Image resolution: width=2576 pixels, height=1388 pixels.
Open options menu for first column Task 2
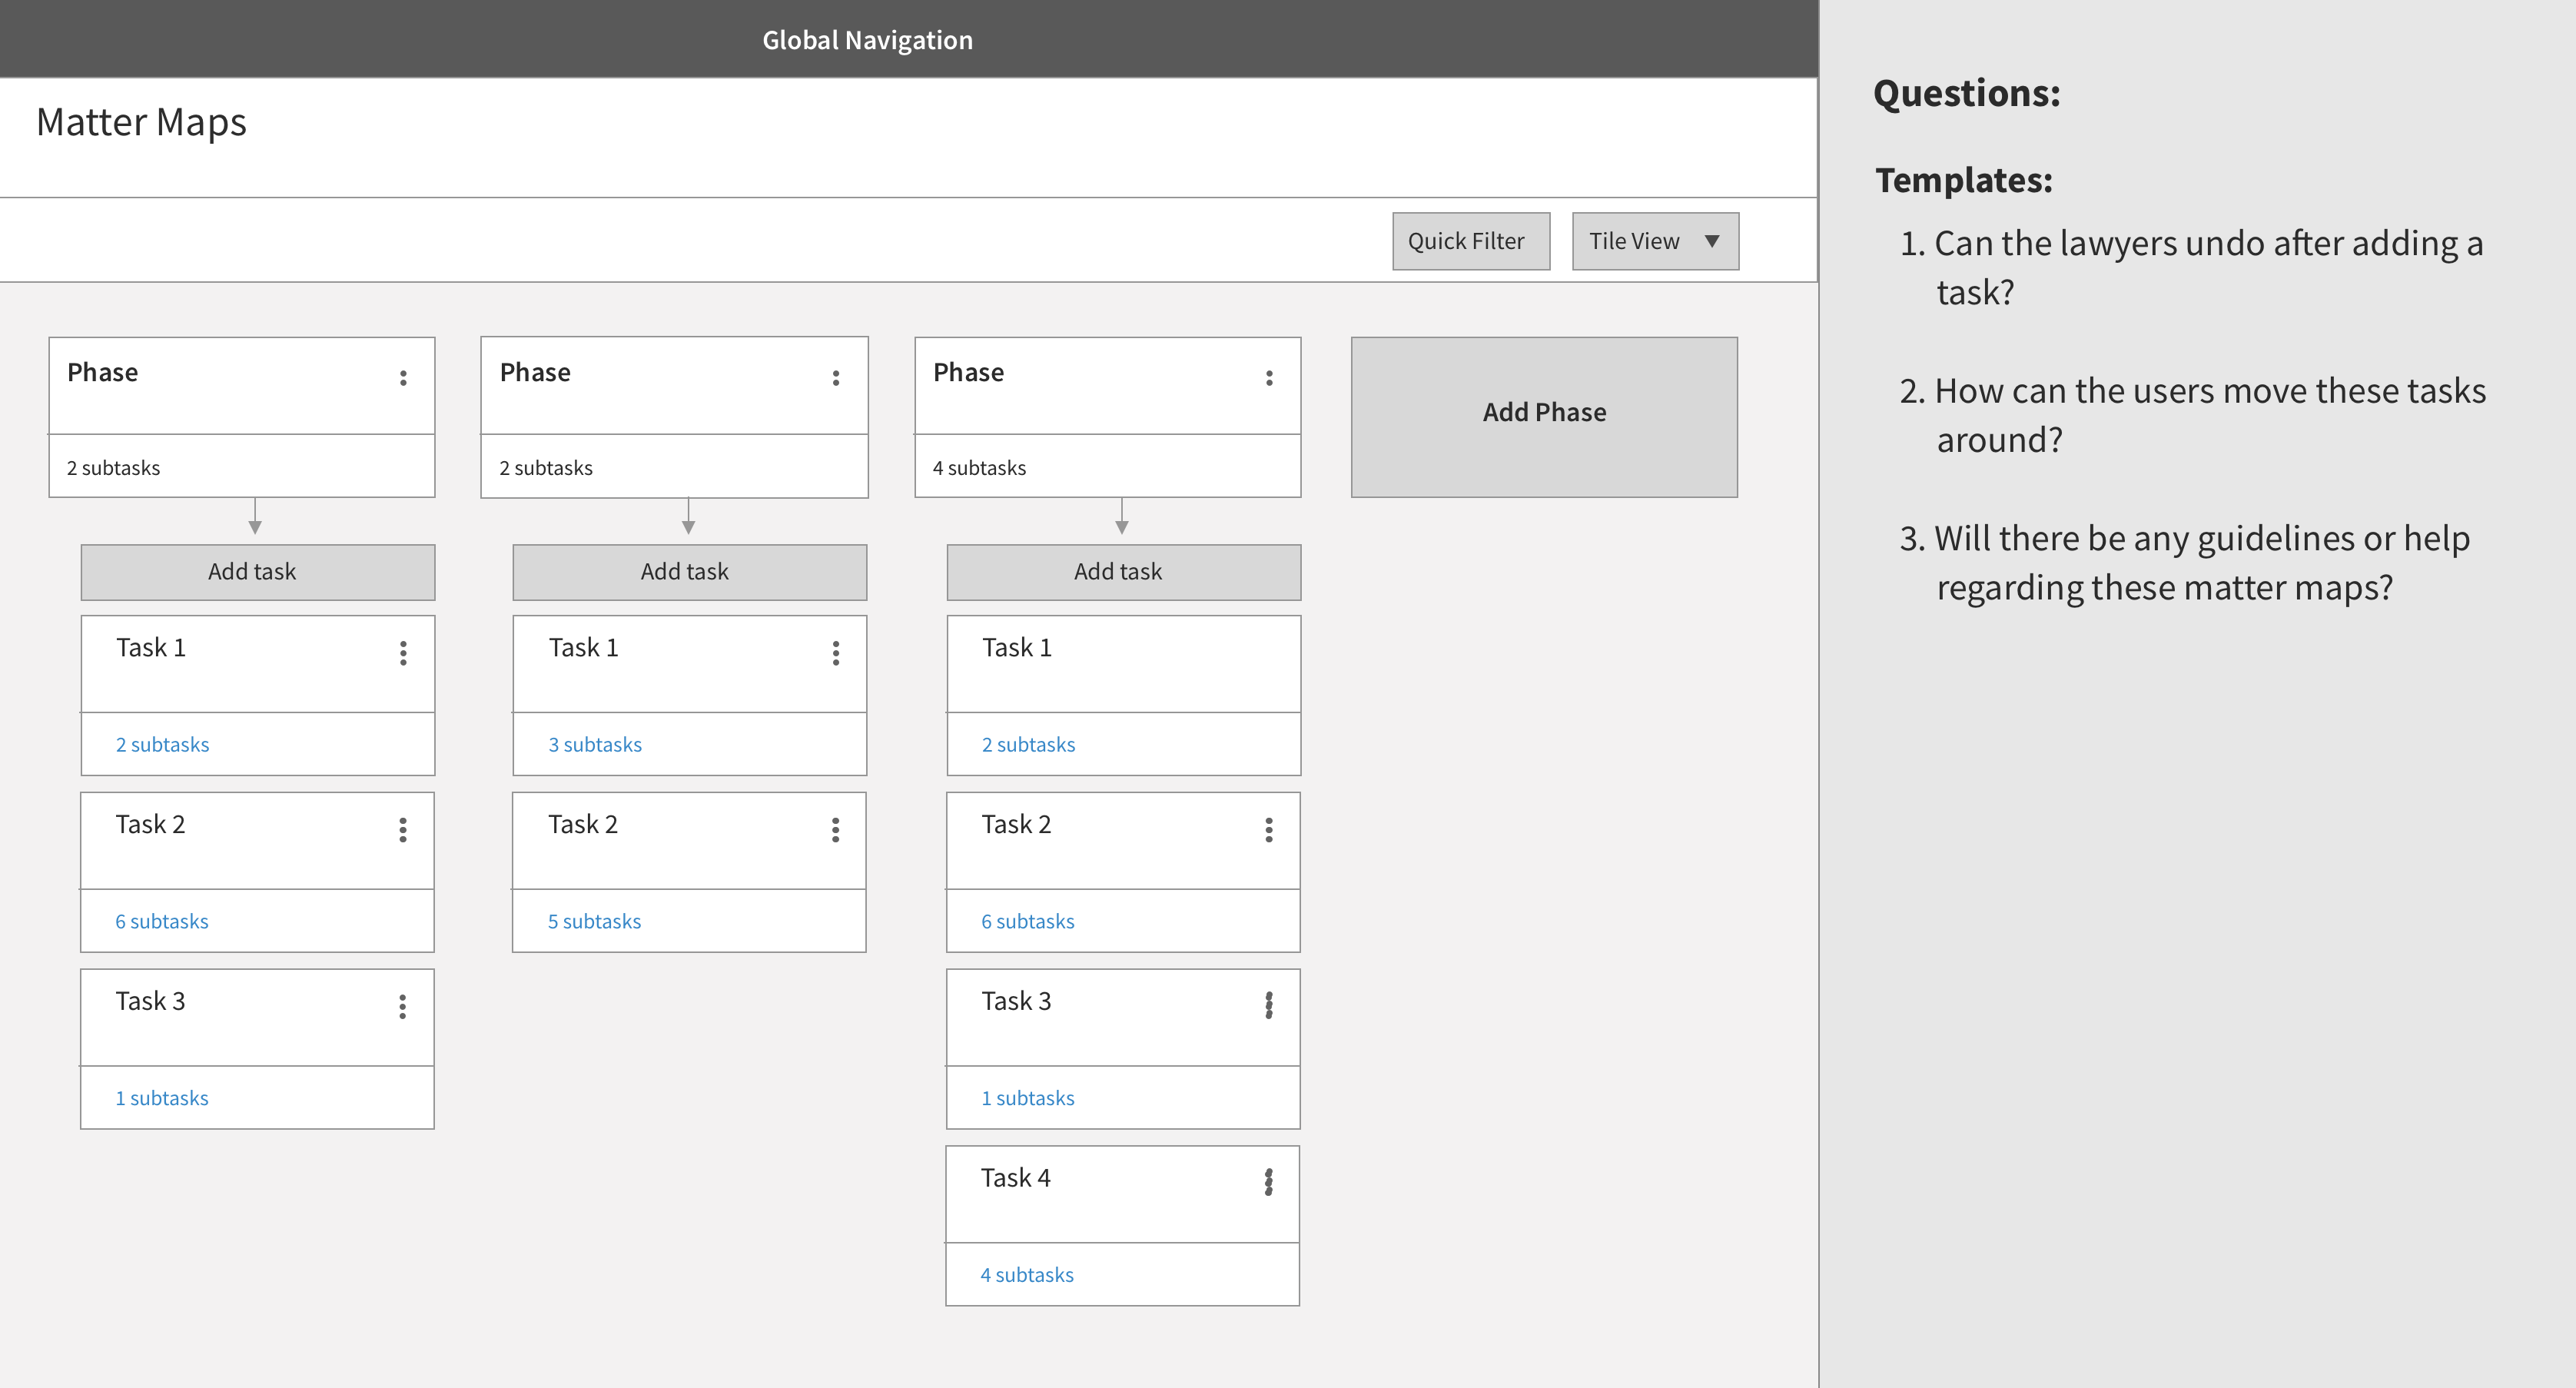[402, 830]
